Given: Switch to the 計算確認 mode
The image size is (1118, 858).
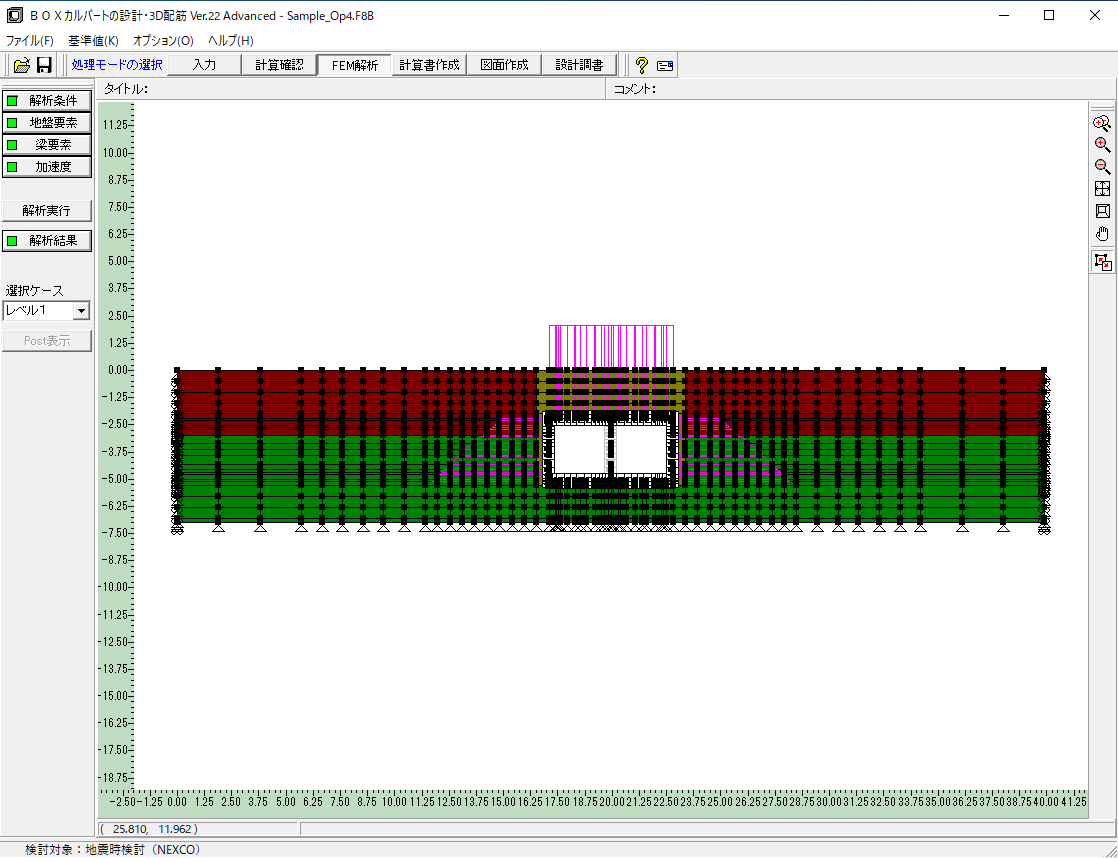Looking at the screenshot, I should pos(280,65).
